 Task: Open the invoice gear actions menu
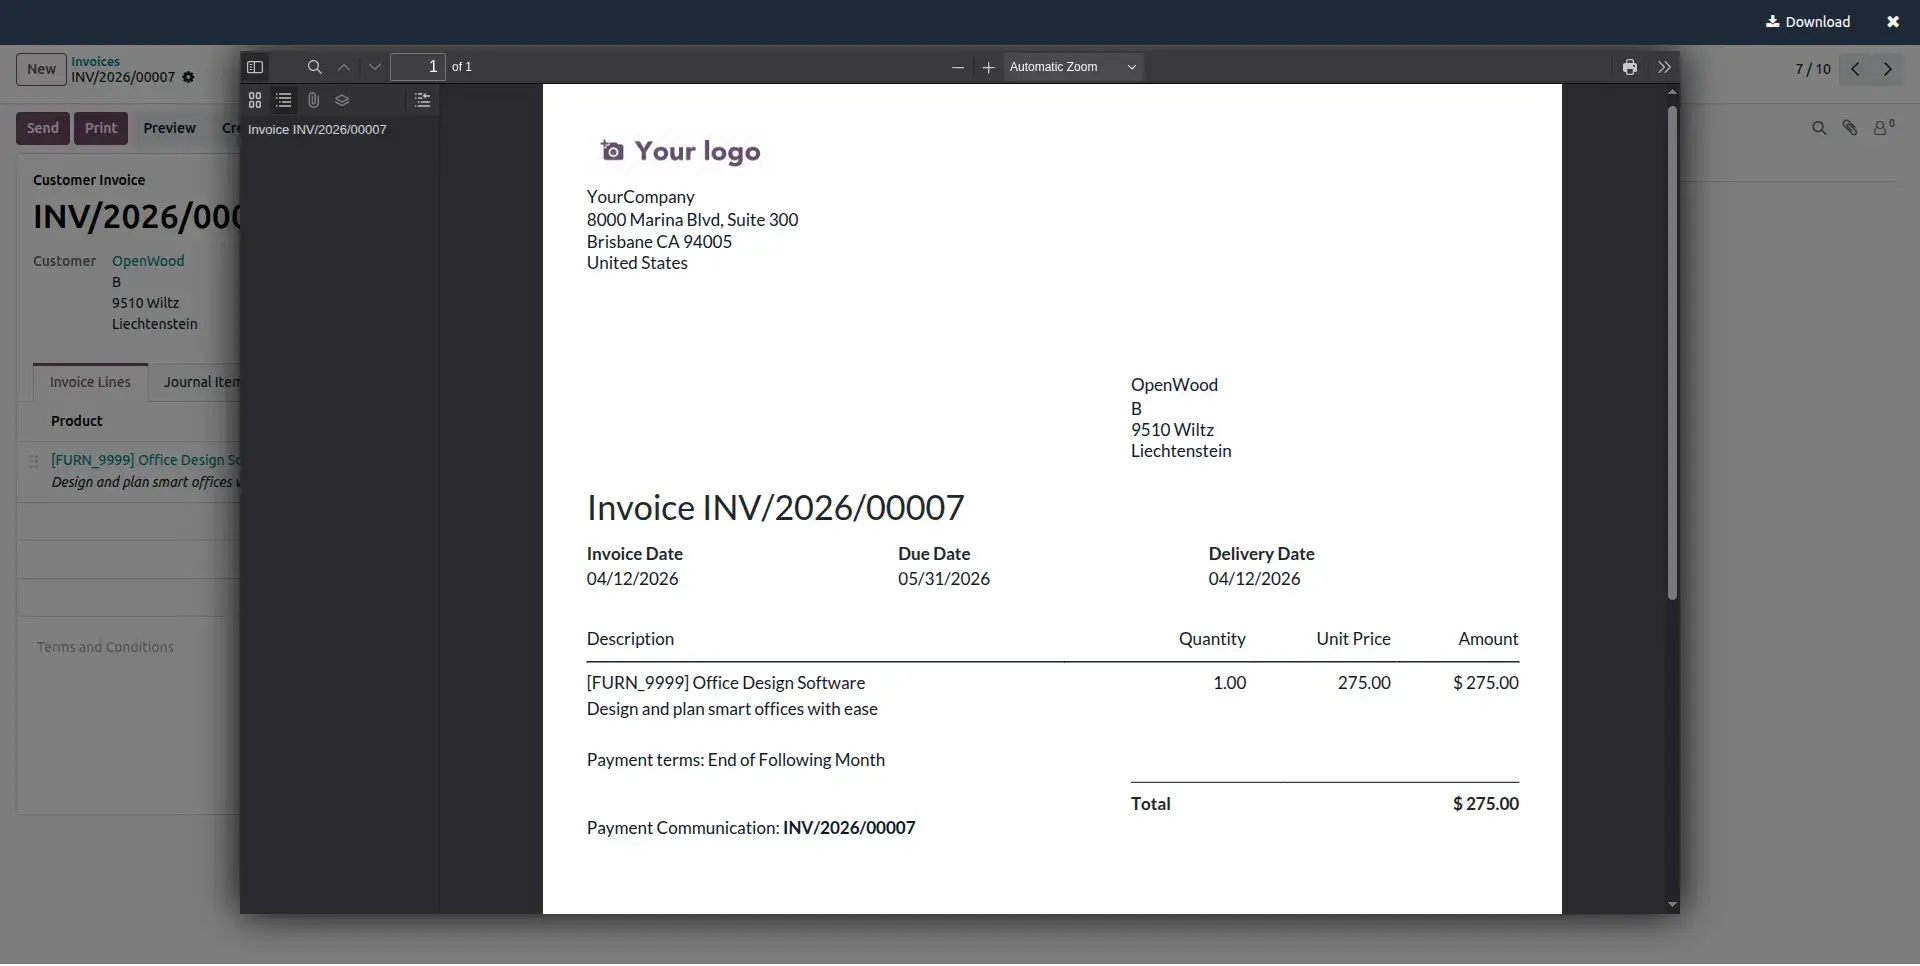pos(188,77)
